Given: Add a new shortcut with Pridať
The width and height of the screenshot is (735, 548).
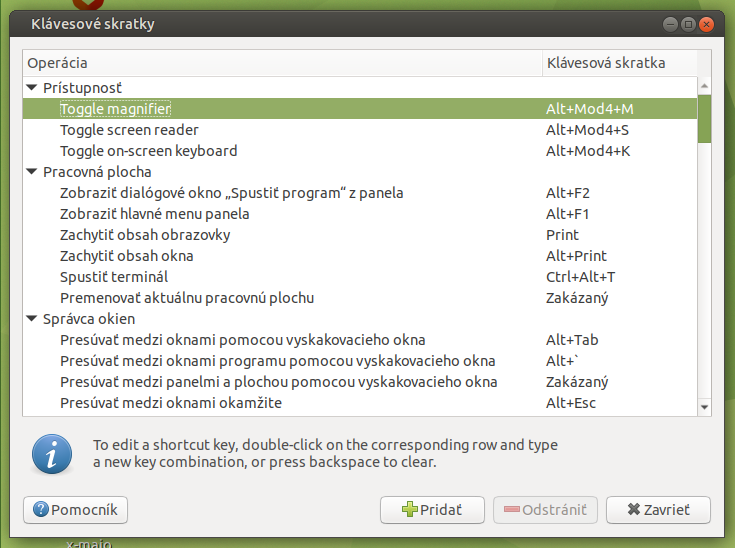Looking at the screenshot, I should tap(432, 510).
